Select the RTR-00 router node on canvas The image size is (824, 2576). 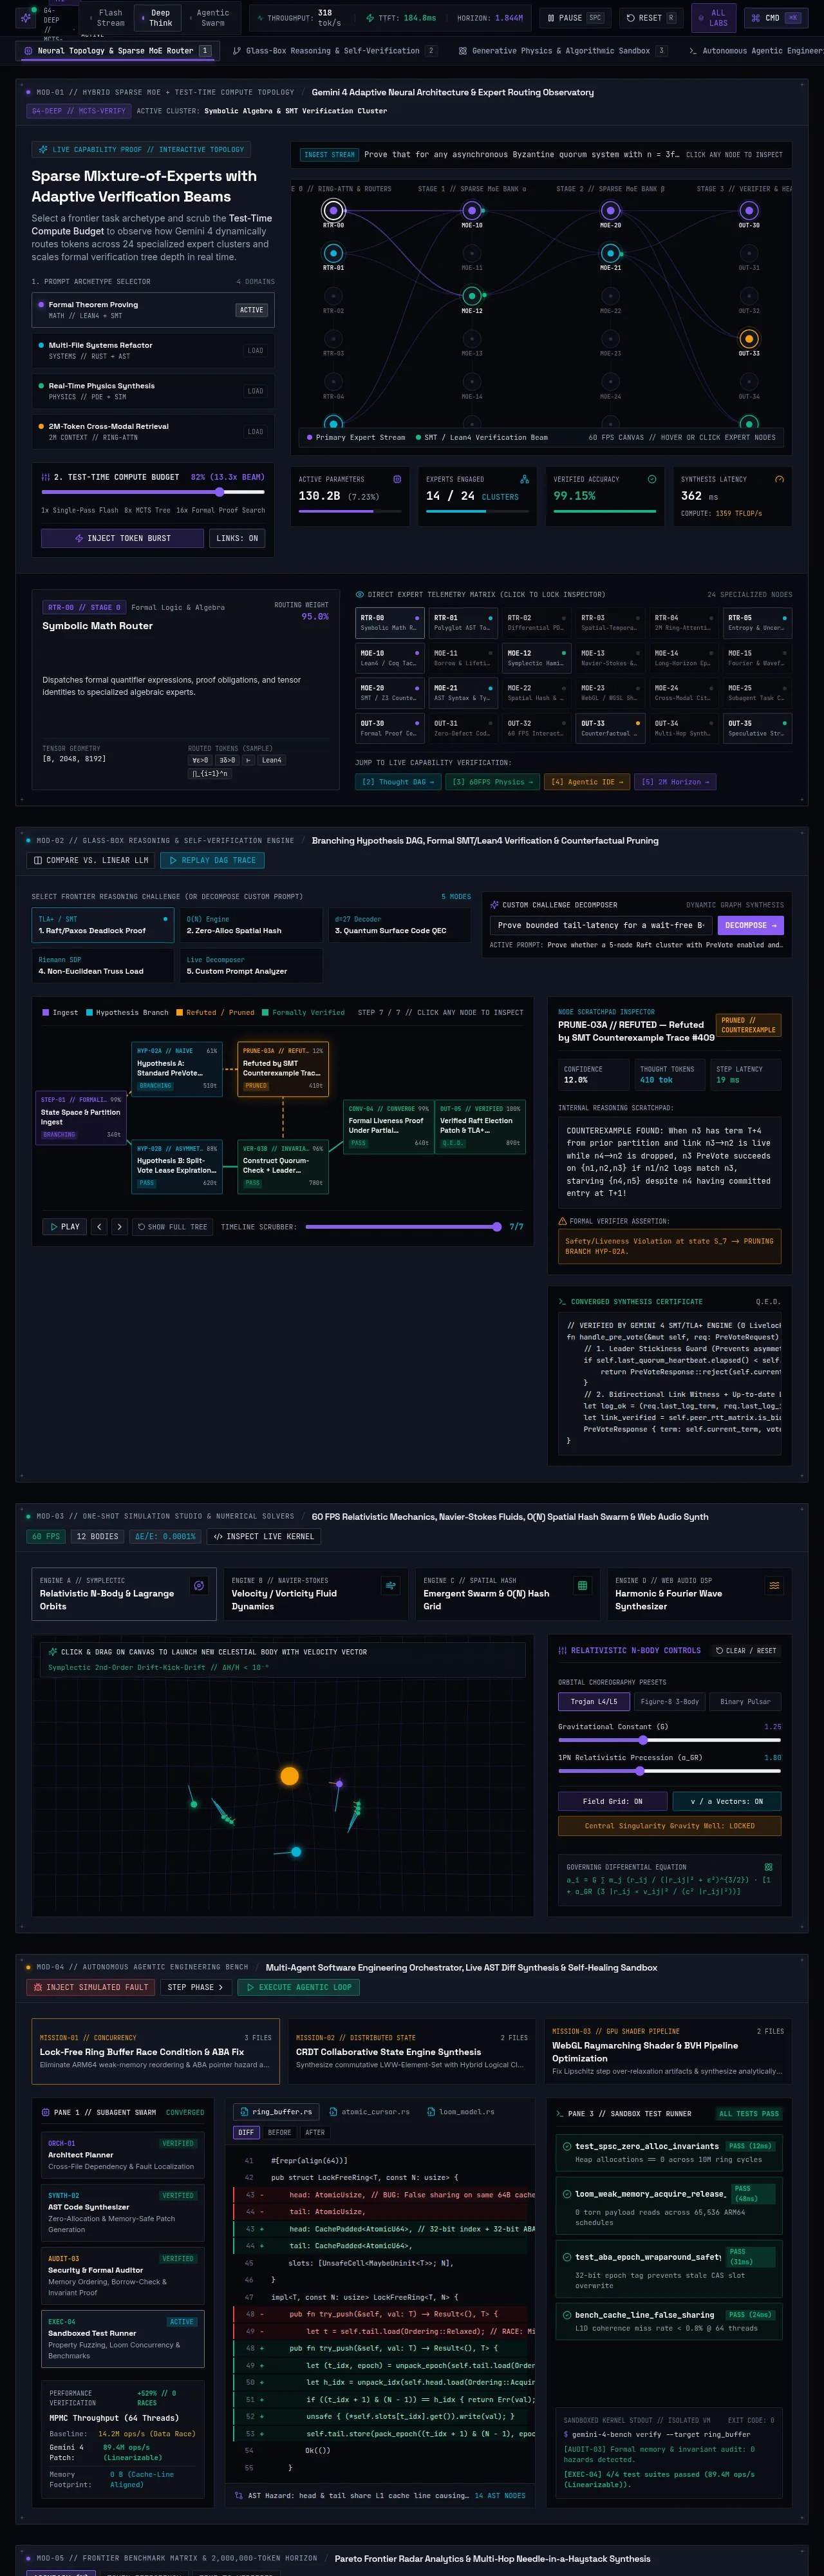click(333, 210)
